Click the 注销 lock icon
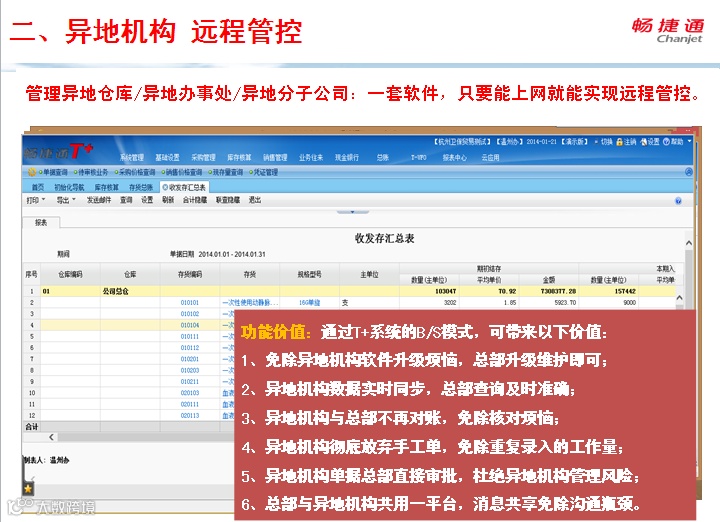The width and height of the screenshot is (720, 522). pyautogui.click(x=619, y=142)
